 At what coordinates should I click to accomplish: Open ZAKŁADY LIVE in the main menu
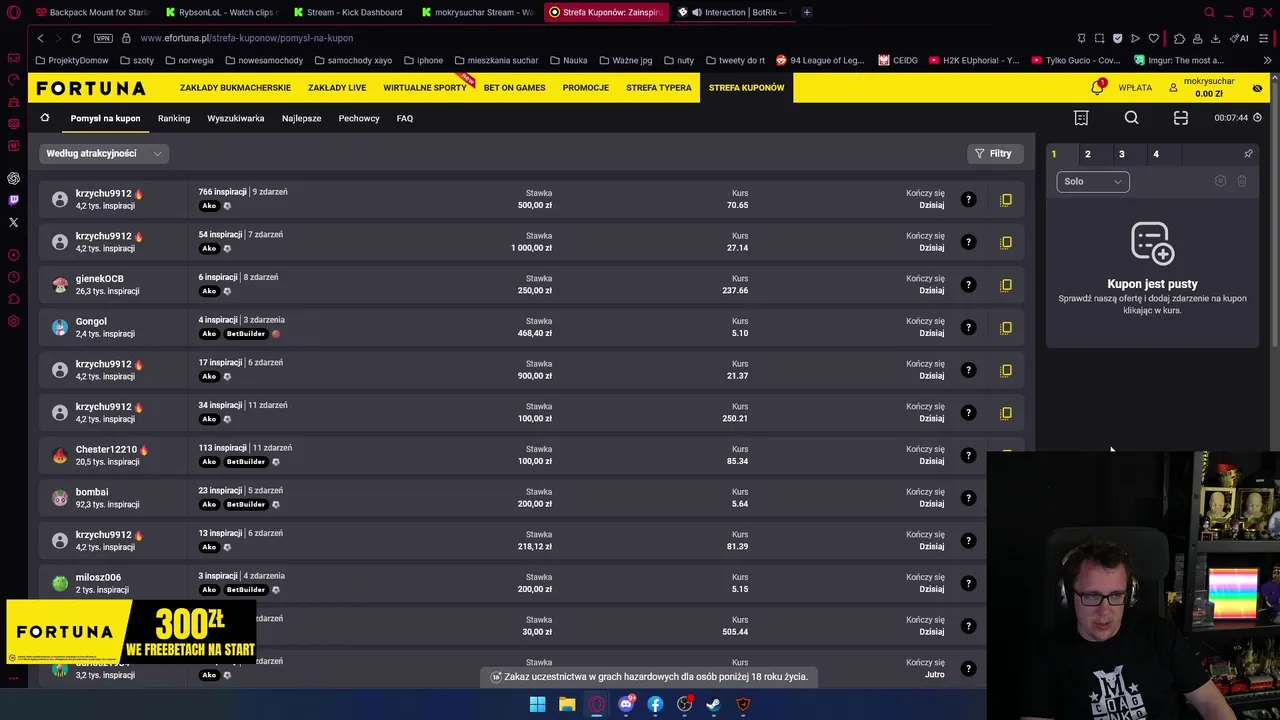coord(337,87)
